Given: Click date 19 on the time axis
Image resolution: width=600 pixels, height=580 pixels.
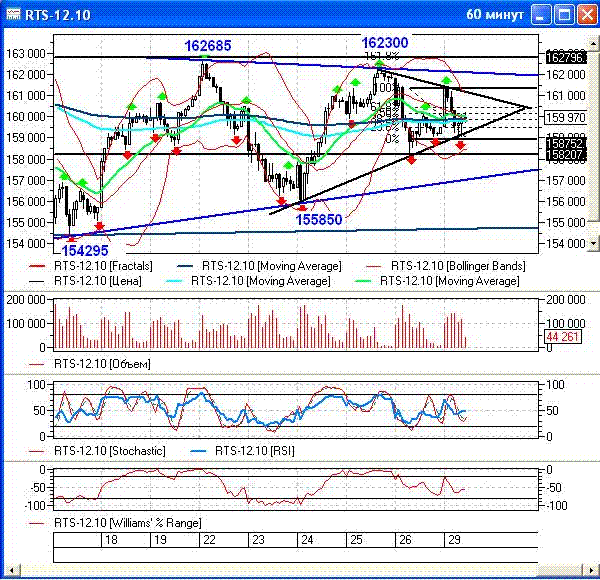Looking at the screenshot, I should coord(160,540).
